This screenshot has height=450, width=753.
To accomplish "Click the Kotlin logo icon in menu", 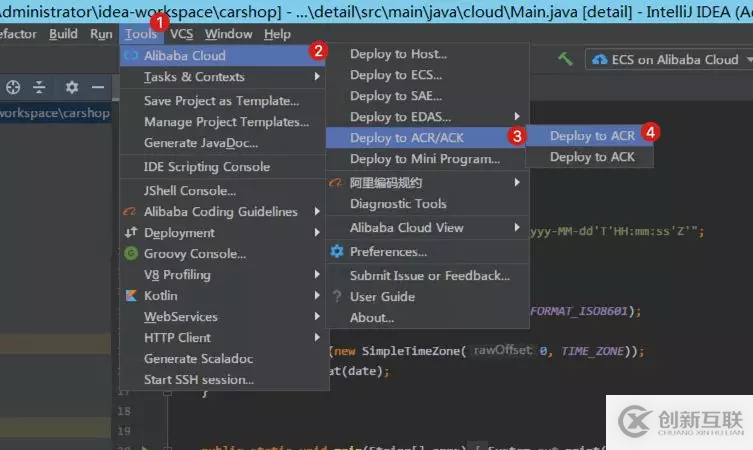I will pyautogui.click(x=131, y=296).
